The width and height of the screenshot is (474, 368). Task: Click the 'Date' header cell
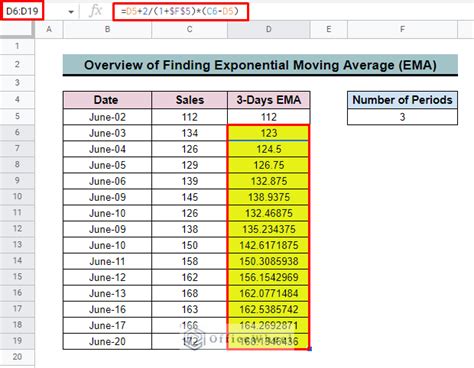click(107, 100)
